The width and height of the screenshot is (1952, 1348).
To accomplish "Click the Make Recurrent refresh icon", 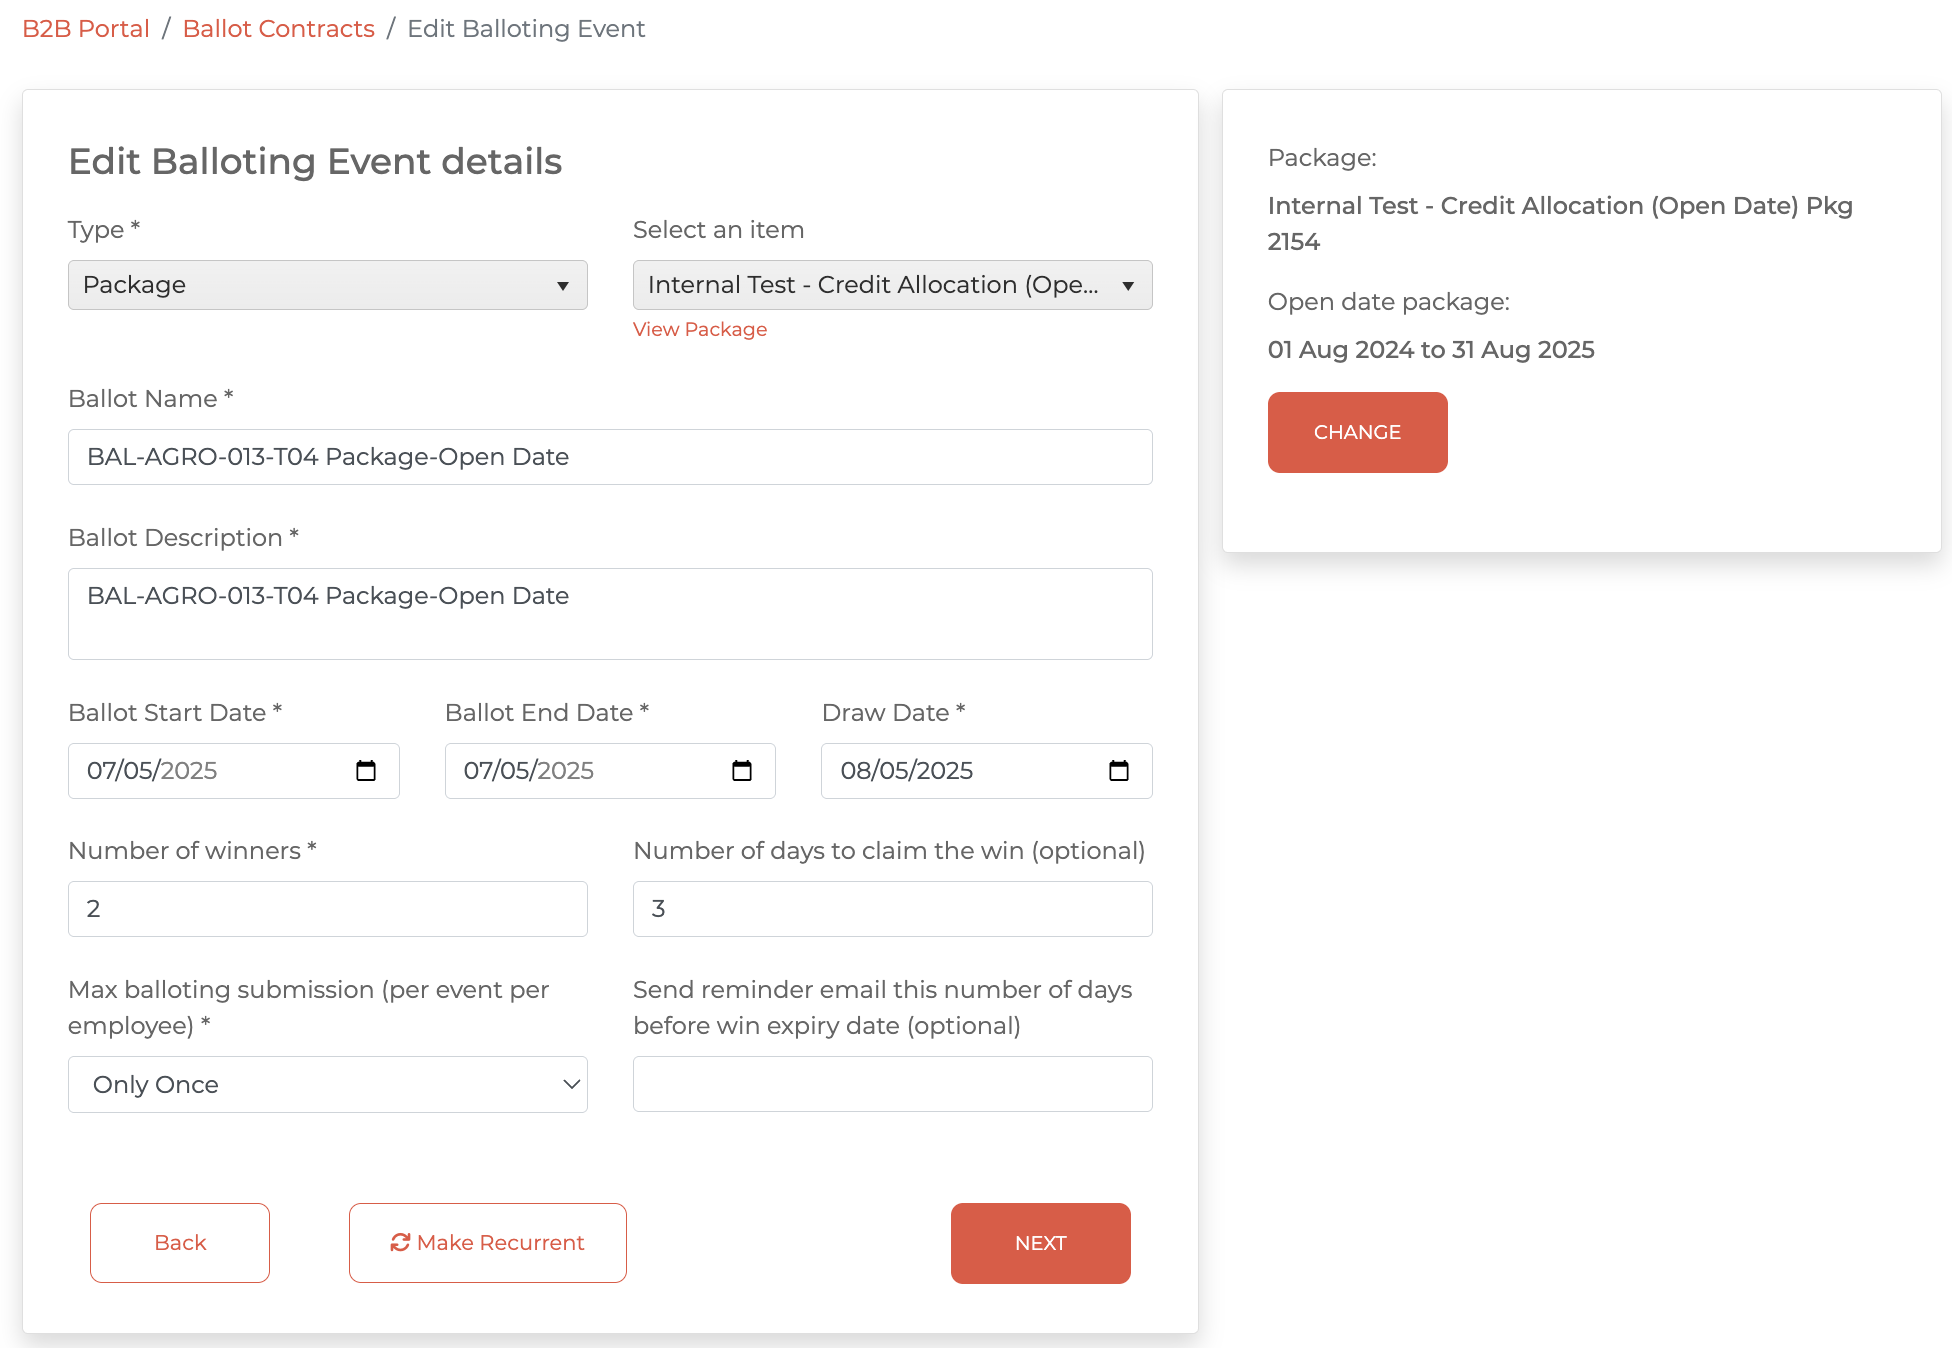I will [x=400, y=1242].
